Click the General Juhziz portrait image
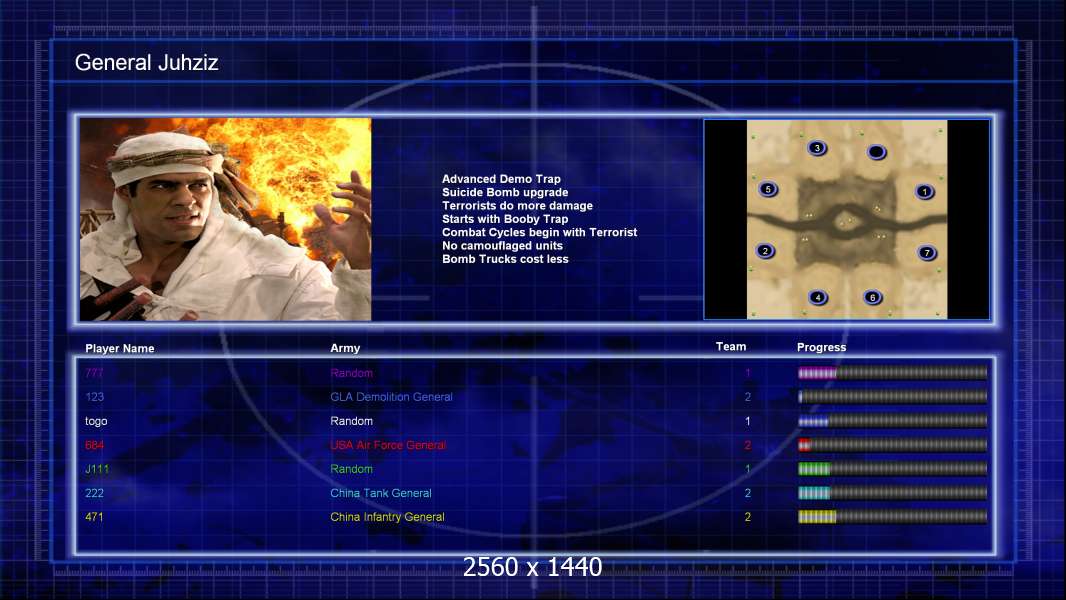The image size is (1066, 600). click(226, 219)
